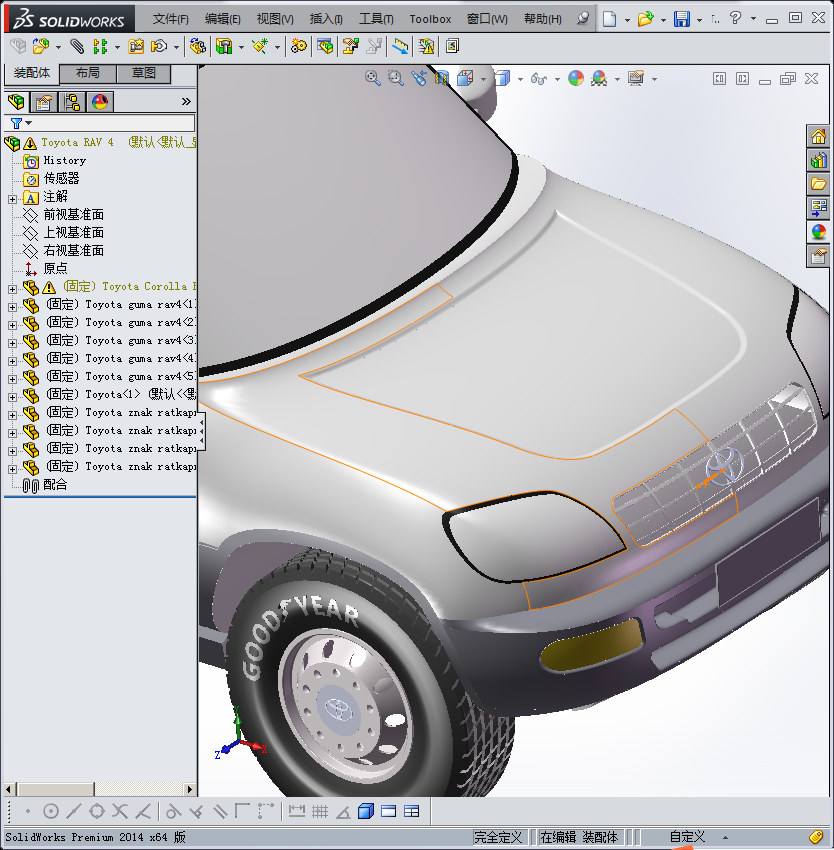Select 前视基准面 in the feature tree
Screen dimensions: 834x850
pyautogui.click(x=73, y=215)
